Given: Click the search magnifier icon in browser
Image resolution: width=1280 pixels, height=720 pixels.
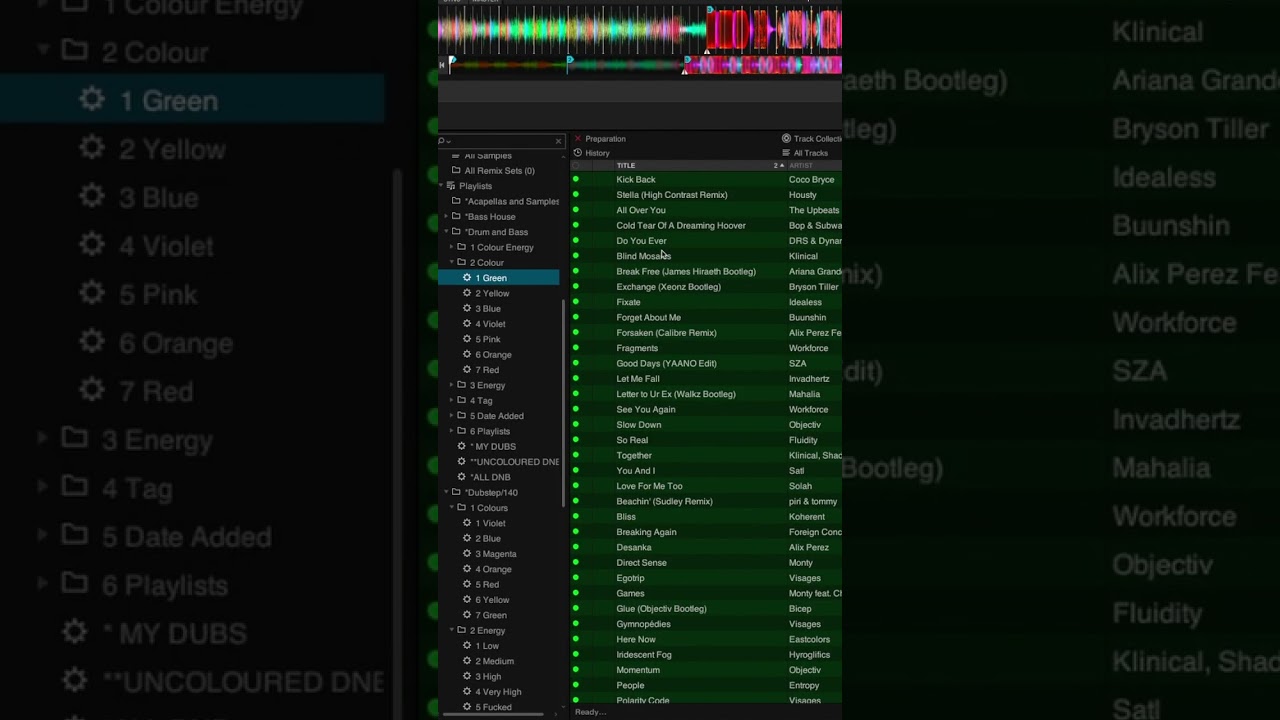Looking at the screenshot, I should coord(443,141).
